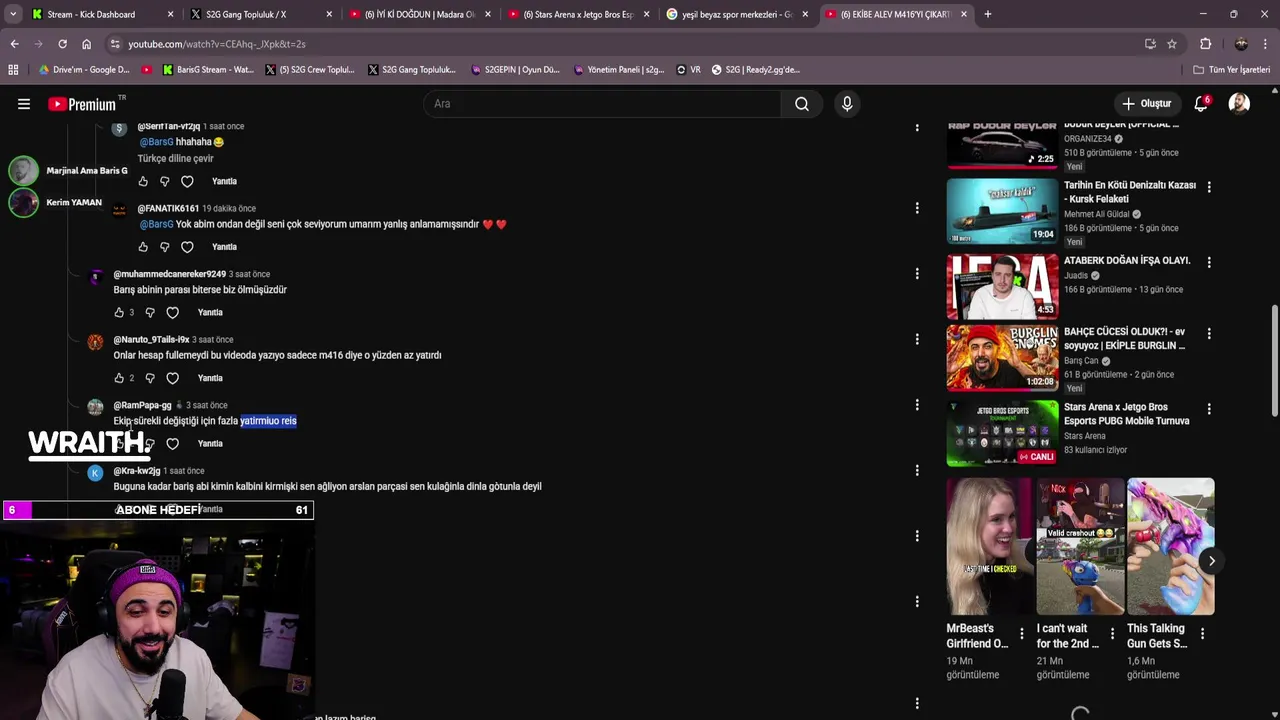Open the notifications bell
This screenshot has width=1280, height=720.
[x=1201, y=104]
